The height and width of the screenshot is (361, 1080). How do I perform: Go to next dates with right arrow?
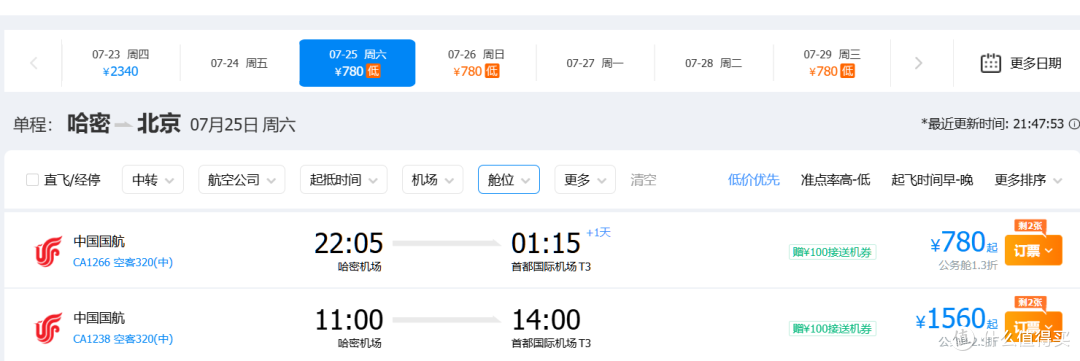(918, 63)
